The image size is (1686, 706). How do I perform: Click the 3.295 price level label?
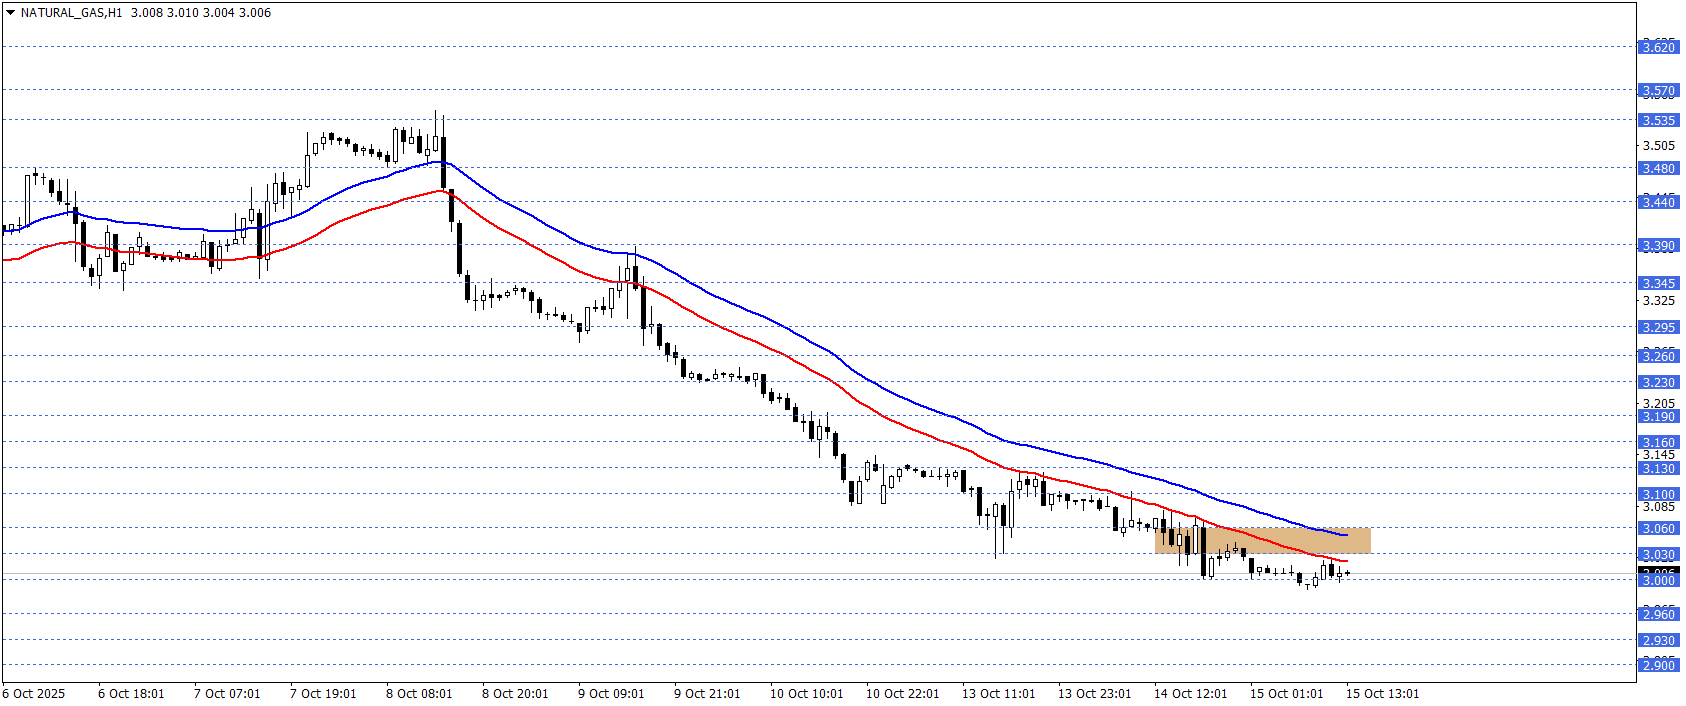(1659, 328)
